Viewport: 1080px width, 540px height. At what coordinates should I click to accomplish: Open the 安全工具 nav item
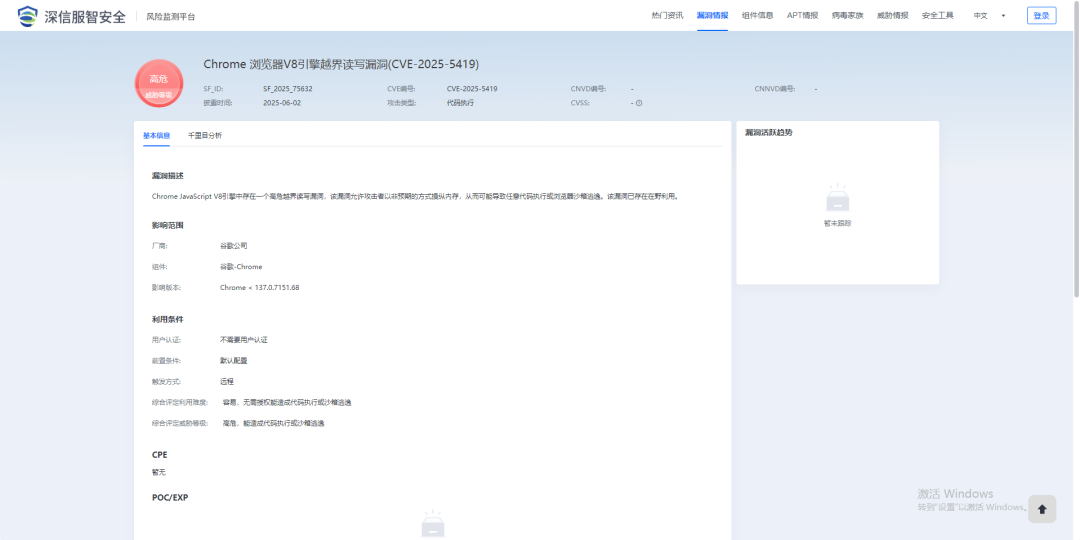[x=937, y=16]
